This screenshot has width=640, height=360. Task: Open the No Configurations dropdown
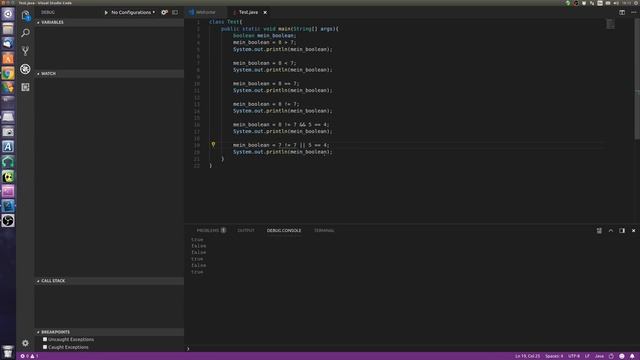133,12
